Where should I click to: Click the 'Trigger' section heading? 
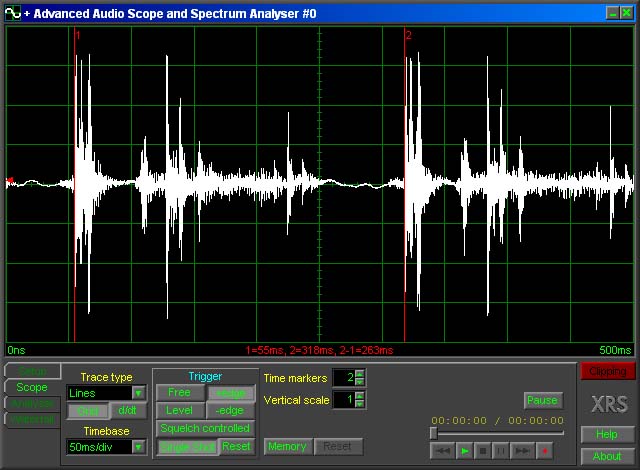pos(205,376)
